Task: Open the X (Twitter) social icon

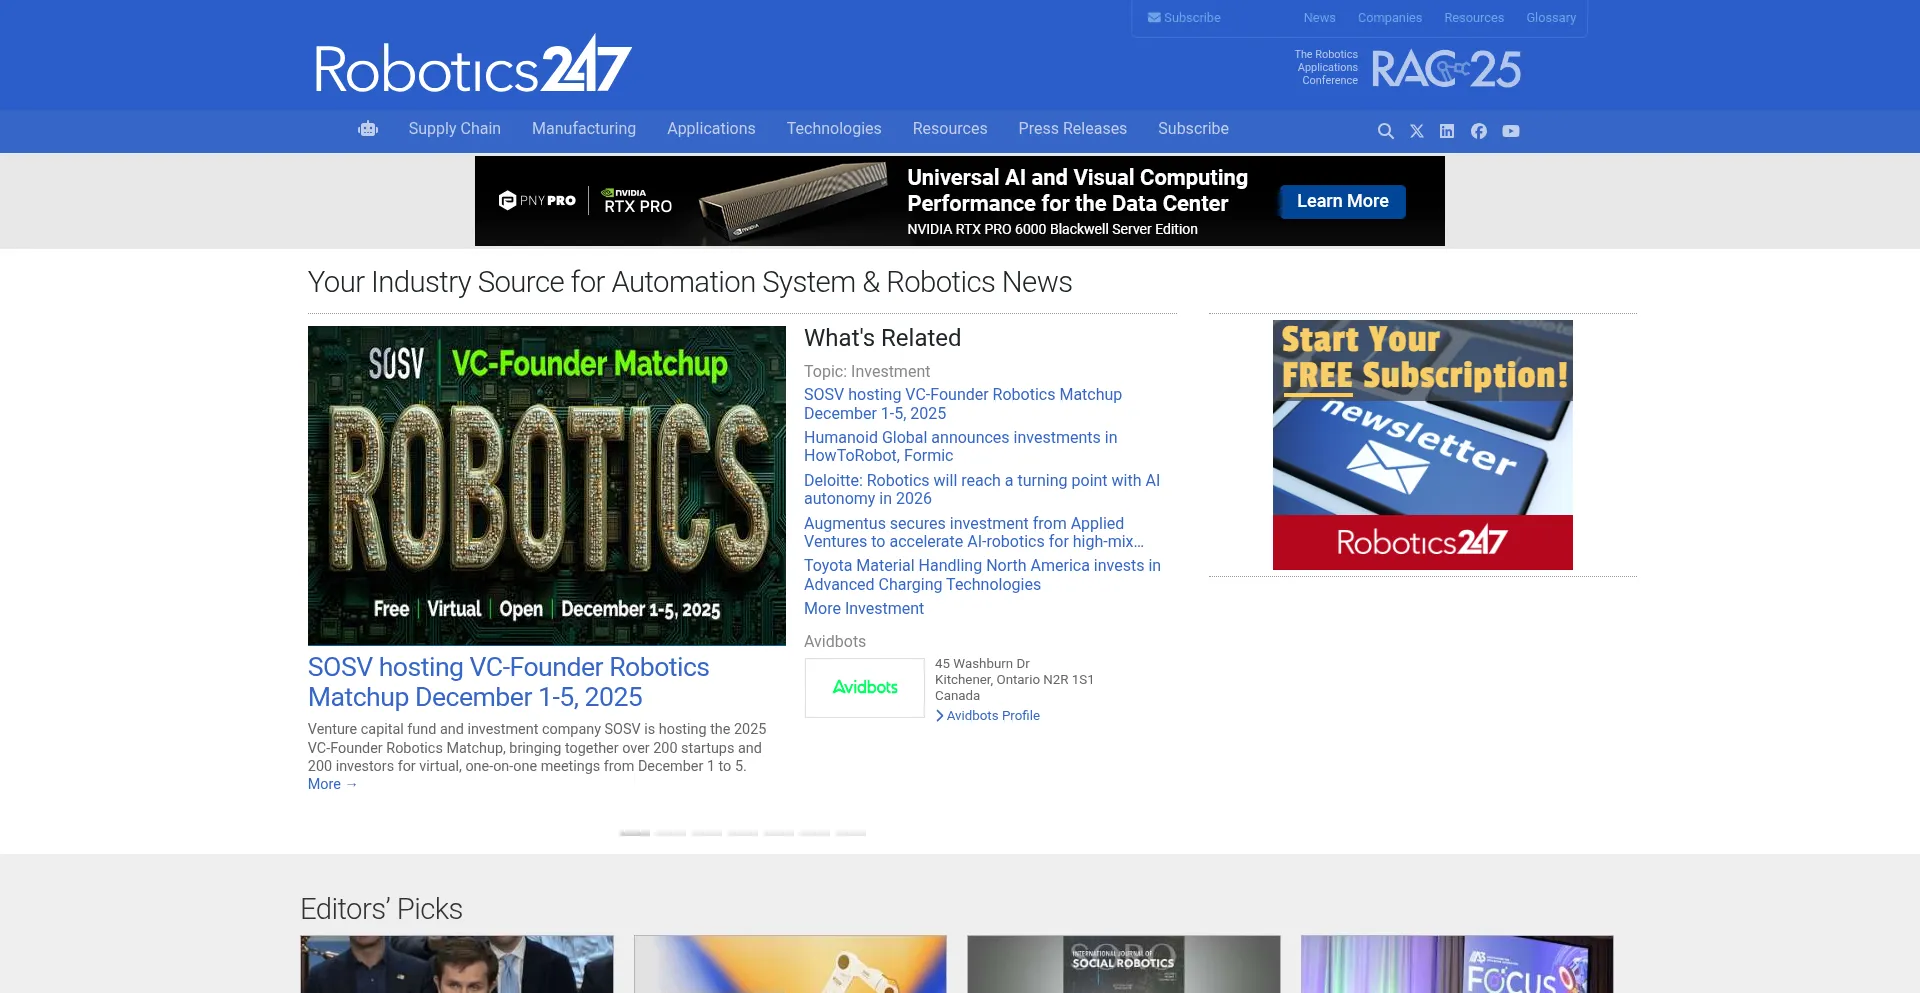Action: click(1416, 131)
